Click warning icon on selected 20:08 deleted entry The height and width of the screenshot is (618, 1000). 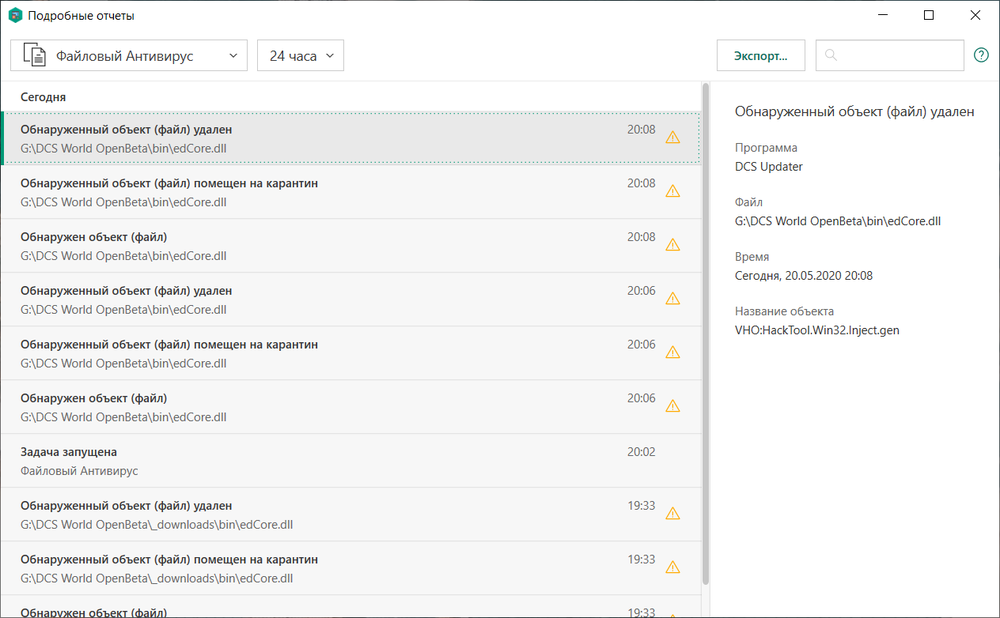click(673, 137)
